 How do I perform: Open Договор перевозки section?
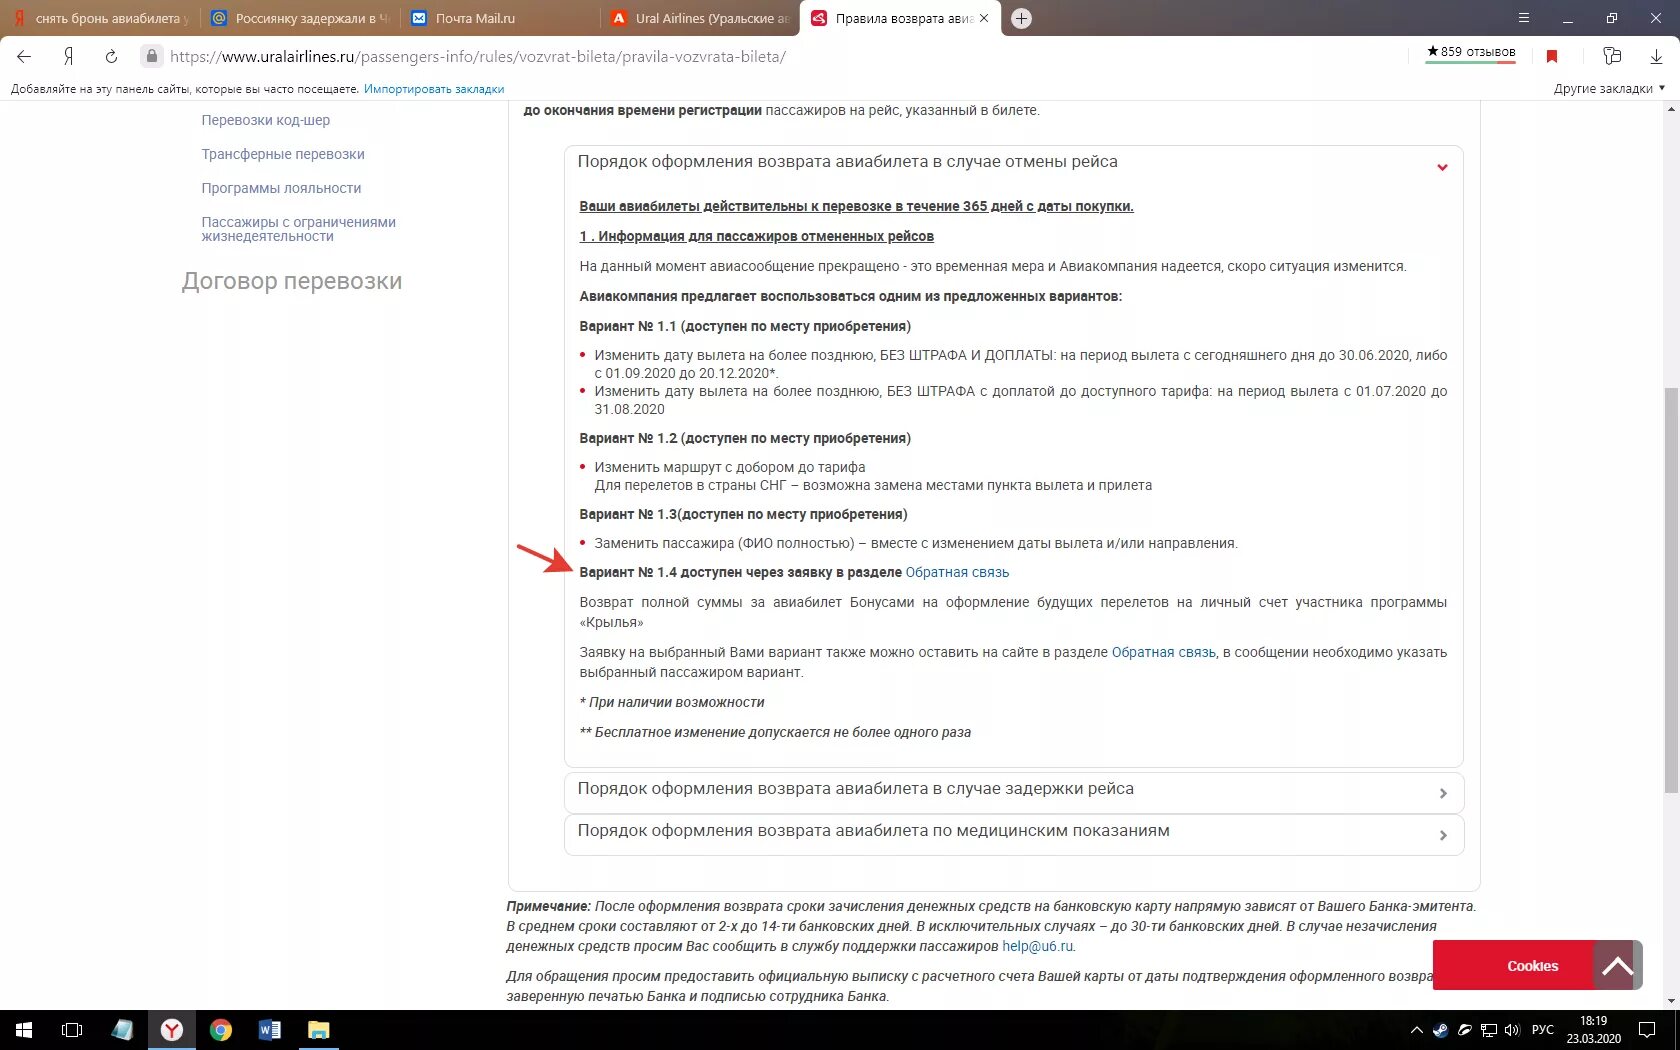pyautogui.click(x=292, y=281)
